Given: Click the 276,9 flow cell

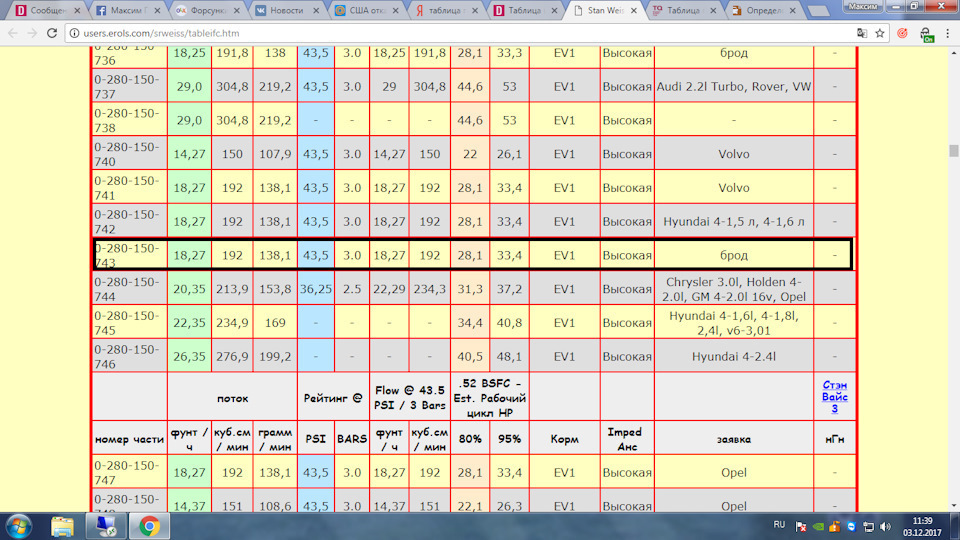Looking at the screenshot, I should [232, 356].
